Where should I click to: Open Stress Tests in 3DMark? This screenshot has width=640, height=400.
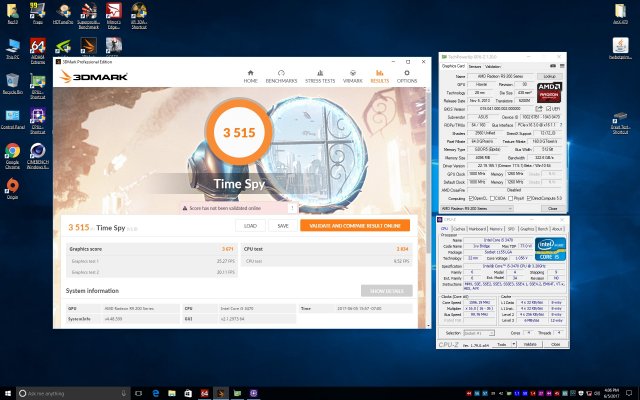click(320, 76)
